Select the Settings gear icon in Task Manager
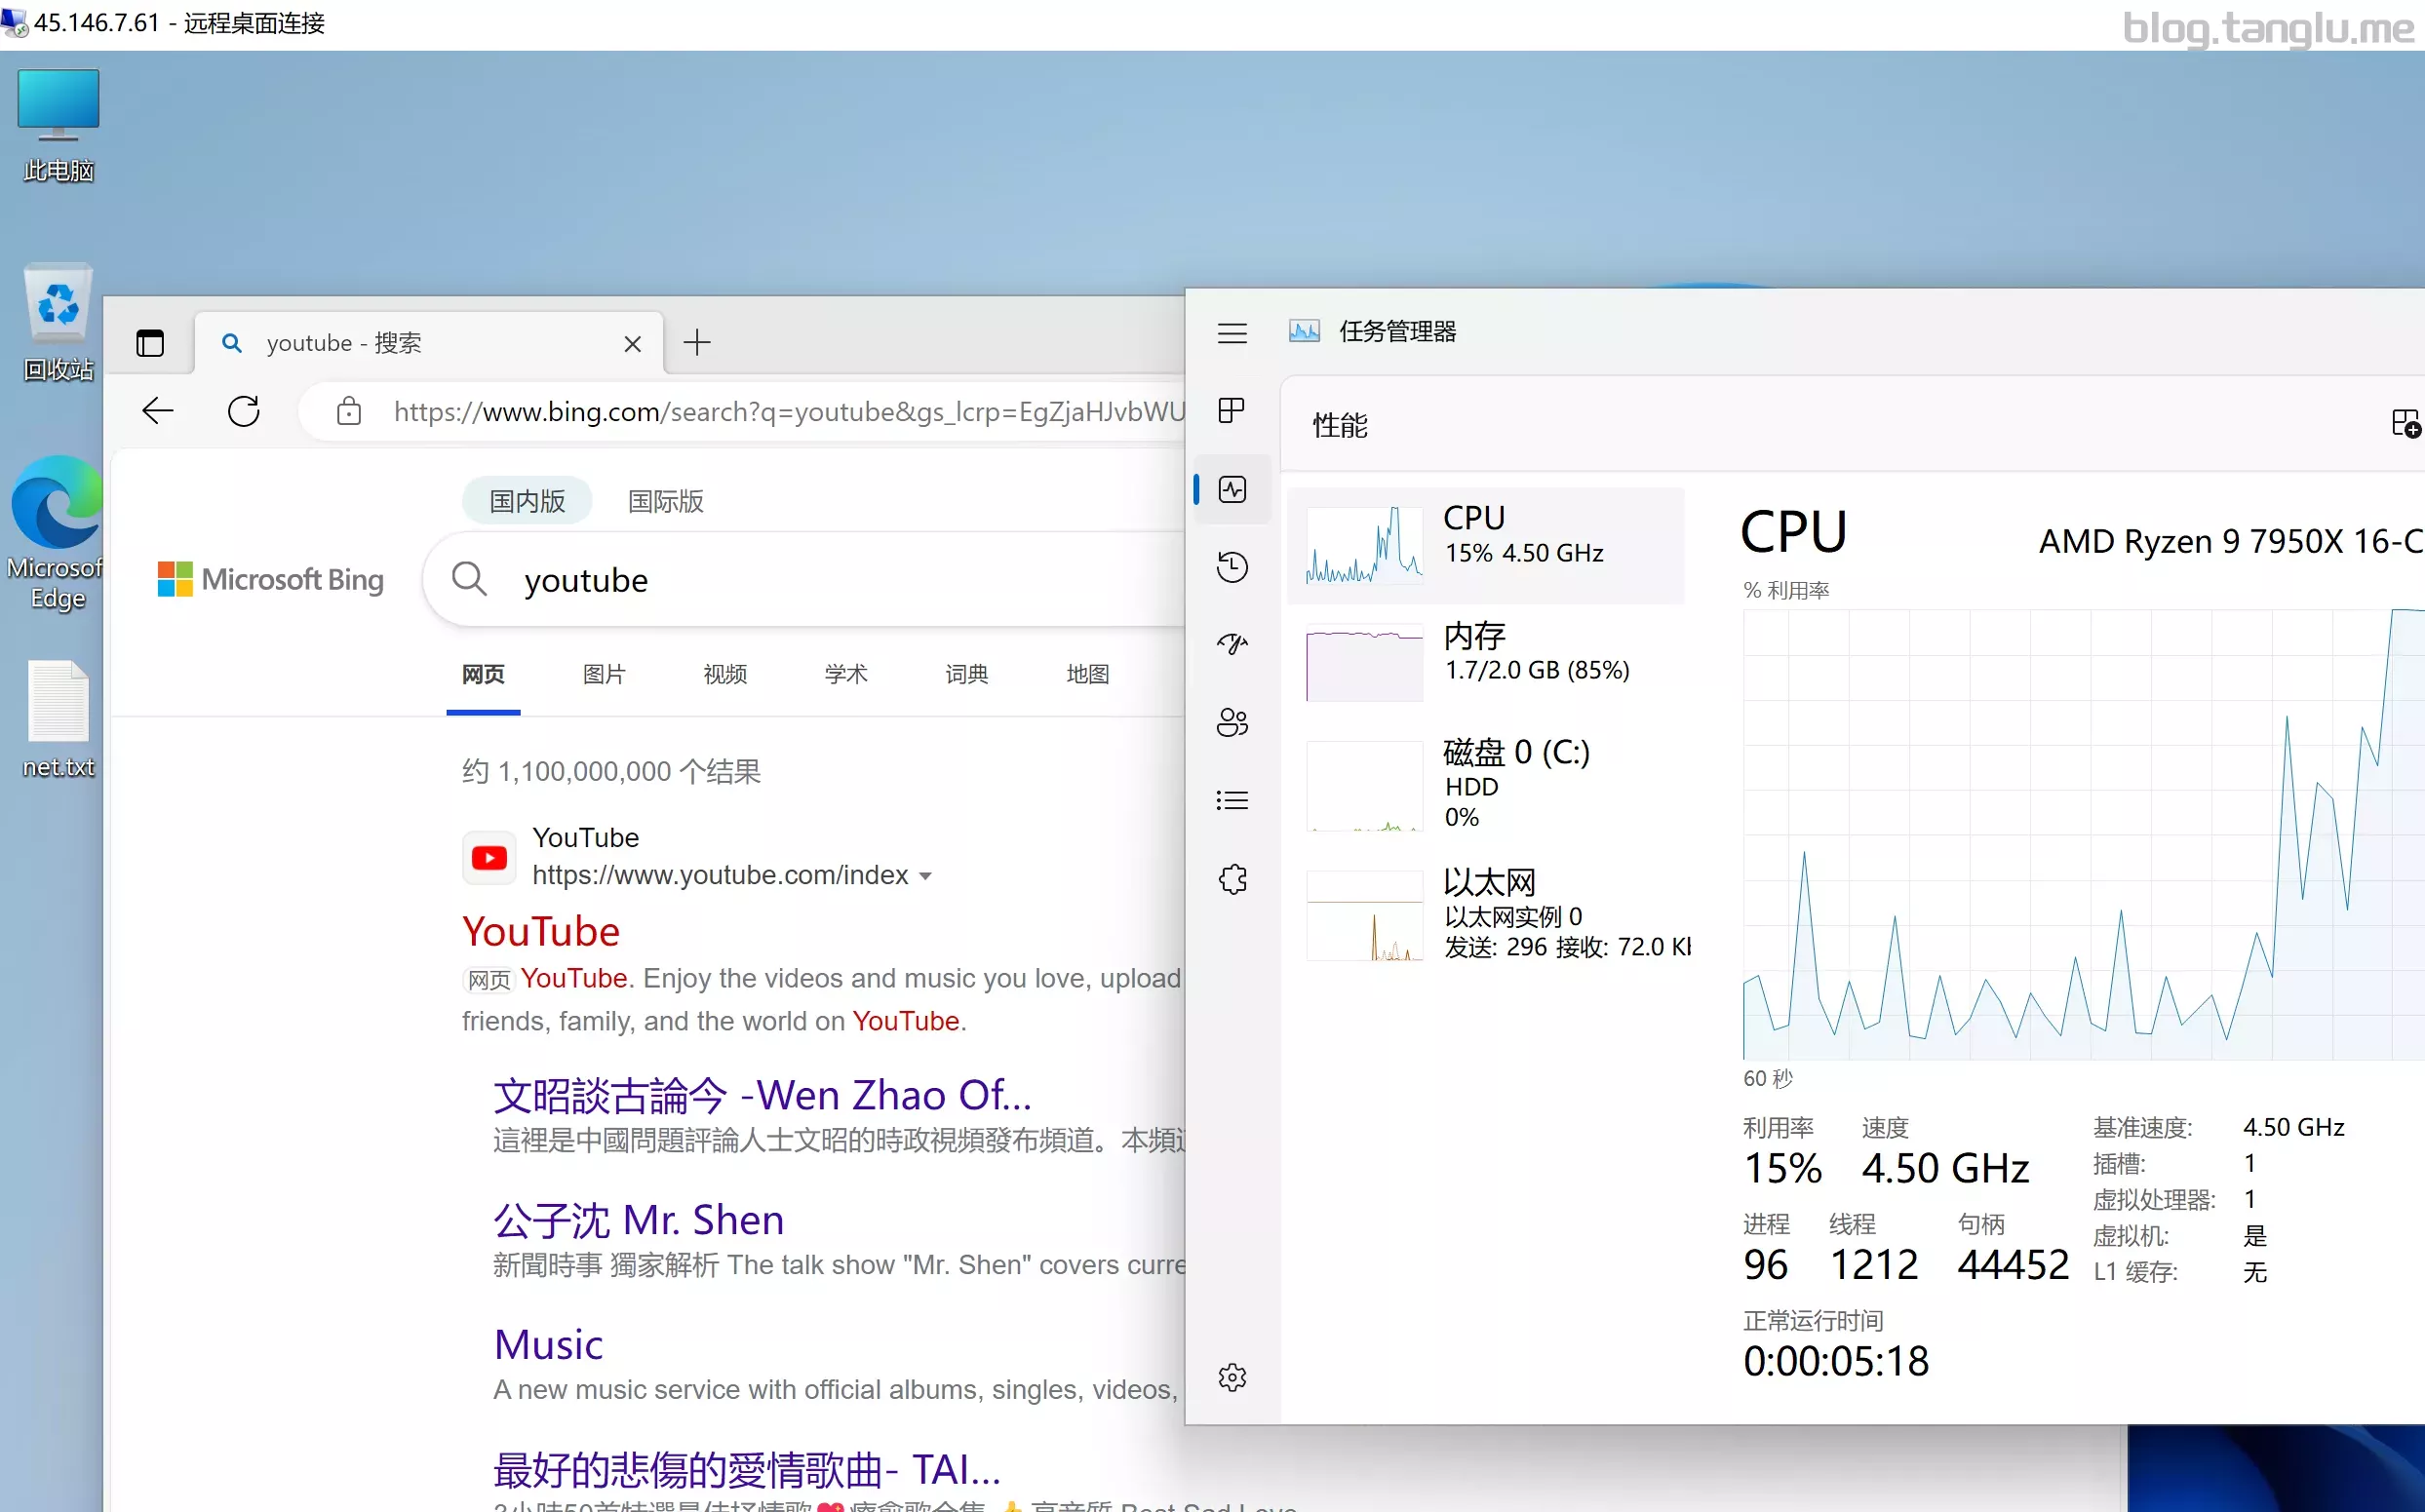 (1232, 1377)
